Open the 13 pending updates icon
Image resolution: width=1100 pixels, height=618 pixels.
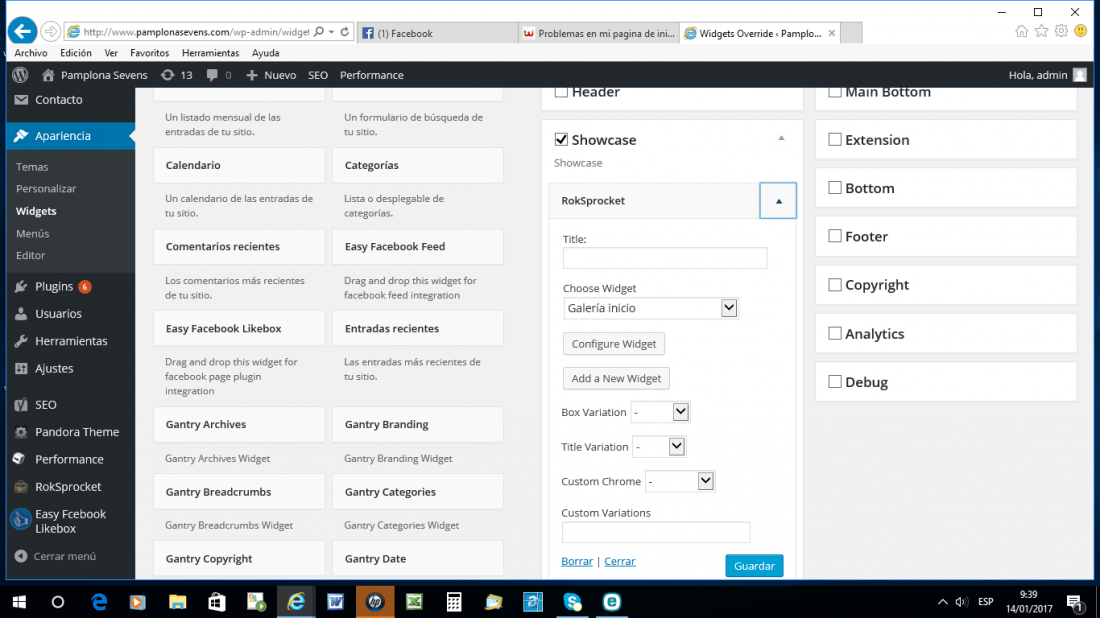tap(168, 75)
